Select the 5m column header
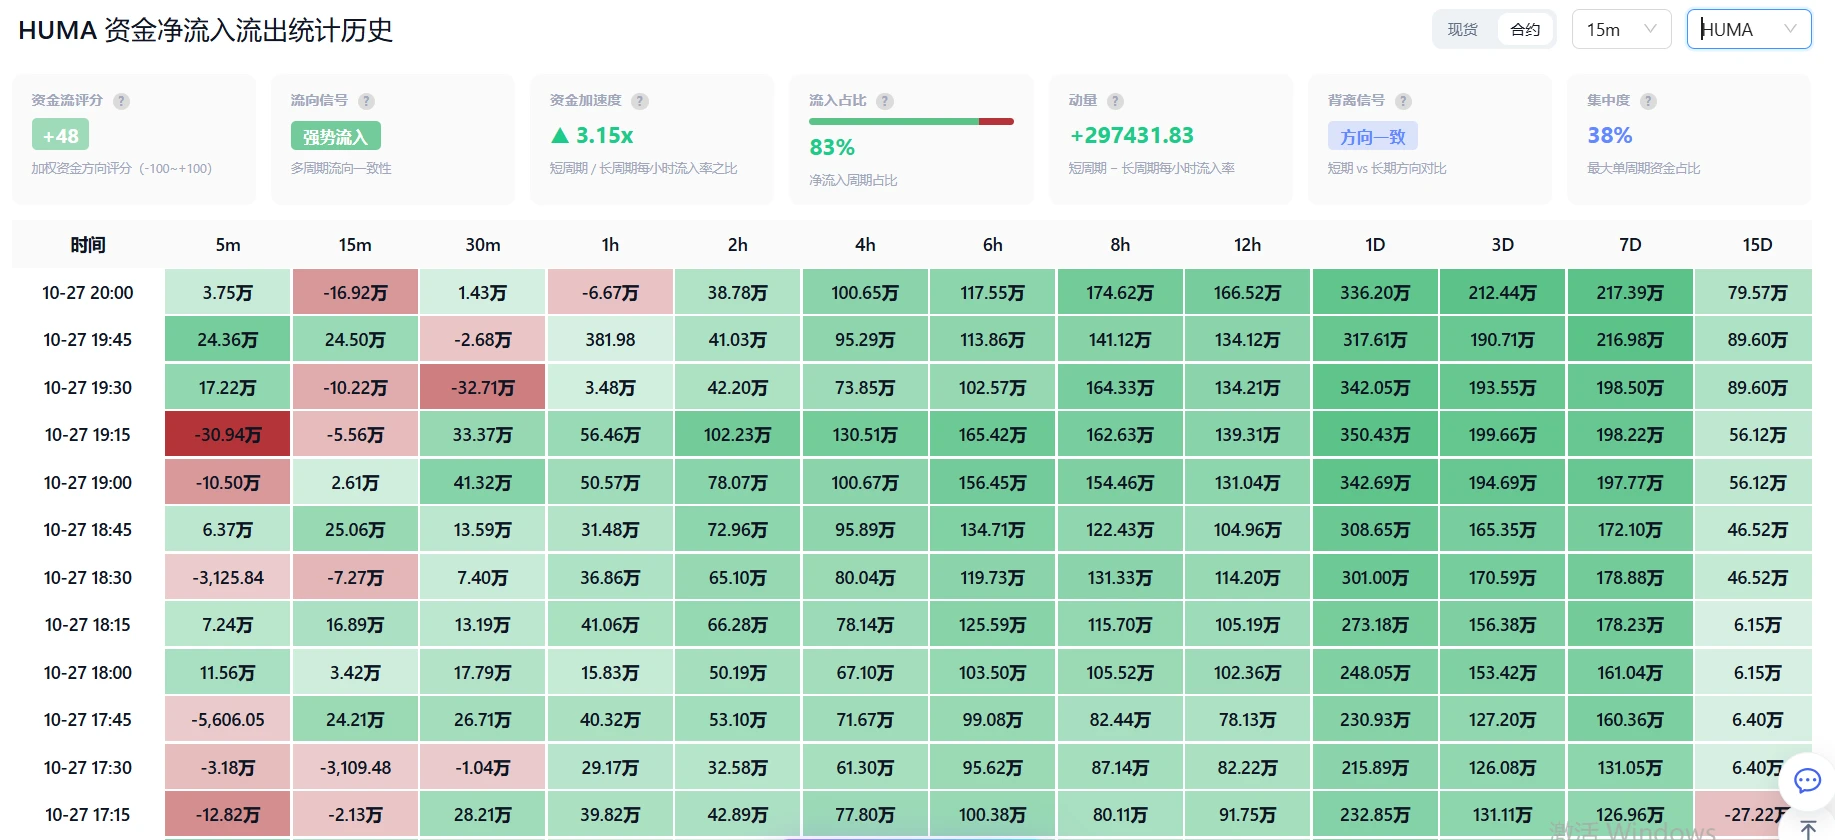 pos(228,245)
